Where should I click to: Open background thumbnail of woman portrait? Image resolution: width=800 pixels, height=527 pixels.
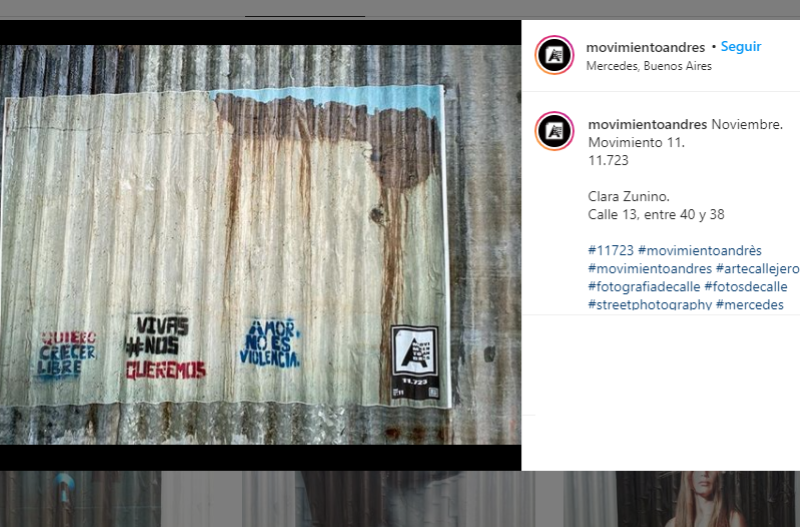708,499
